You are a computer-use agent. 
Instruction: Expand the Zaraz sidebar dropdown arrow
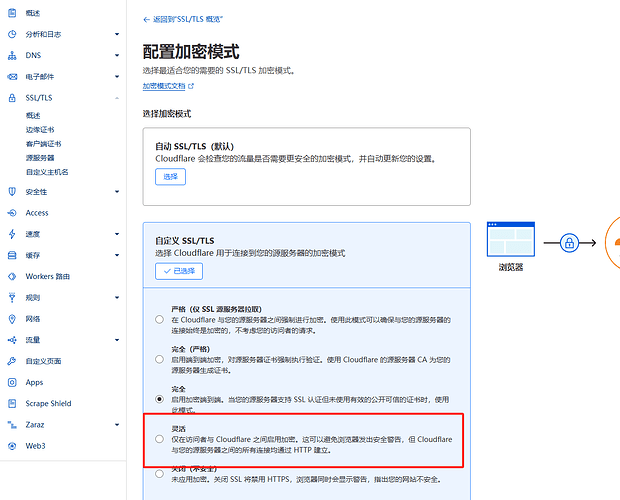(x=117, y=425)
